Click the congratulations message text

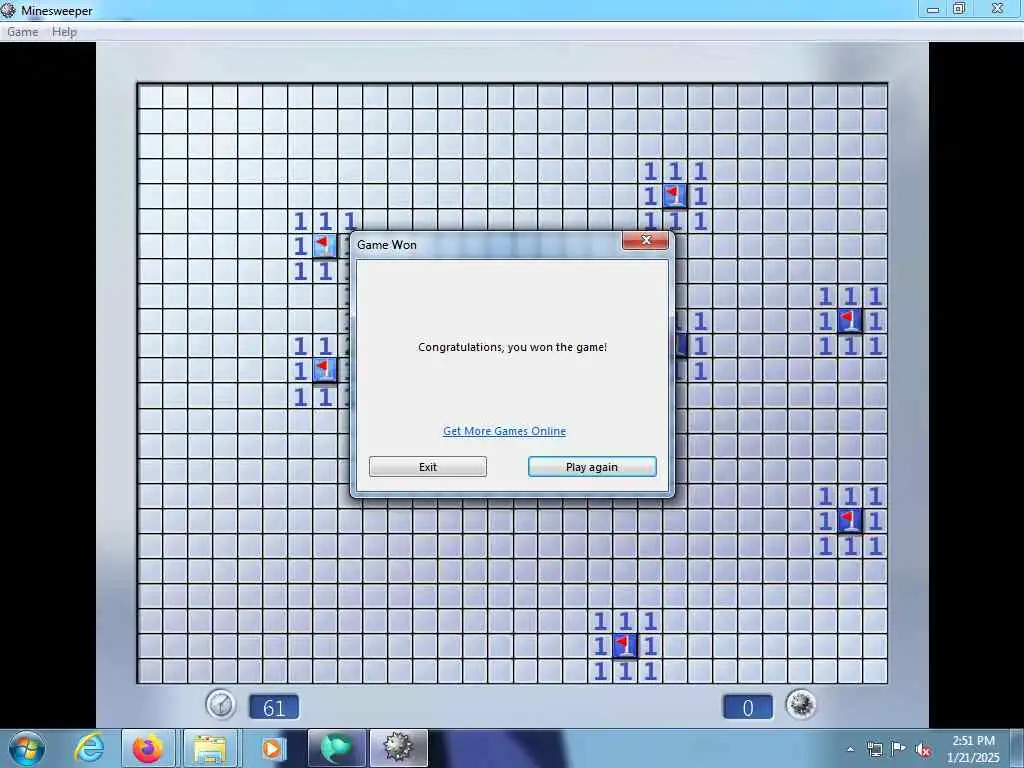[x=513, y=347]
